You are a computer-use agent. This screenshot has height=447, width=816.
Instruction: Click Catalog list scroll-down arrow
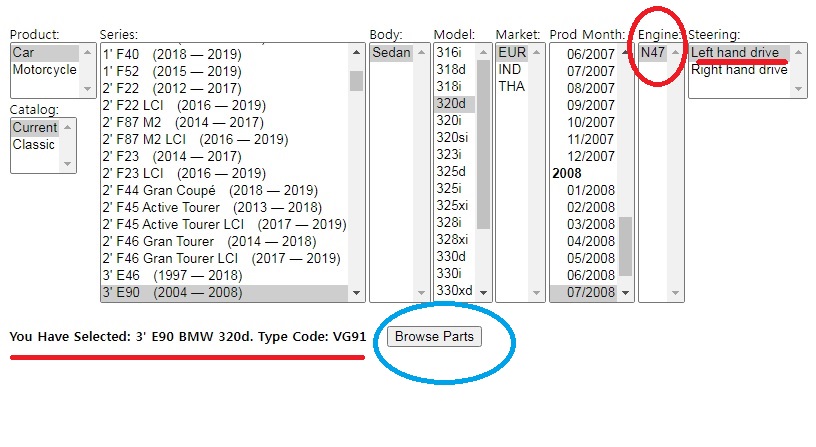tap(68, 164)
